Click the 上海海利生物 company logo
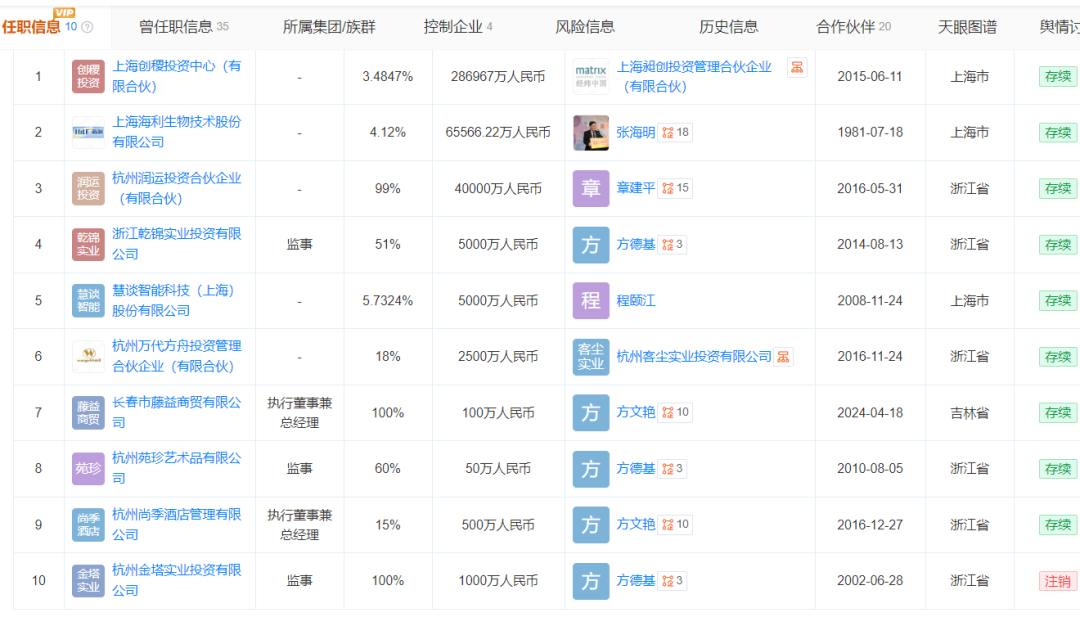The image size is (1080, 626). pyautogui.click(x=88, y=132)
